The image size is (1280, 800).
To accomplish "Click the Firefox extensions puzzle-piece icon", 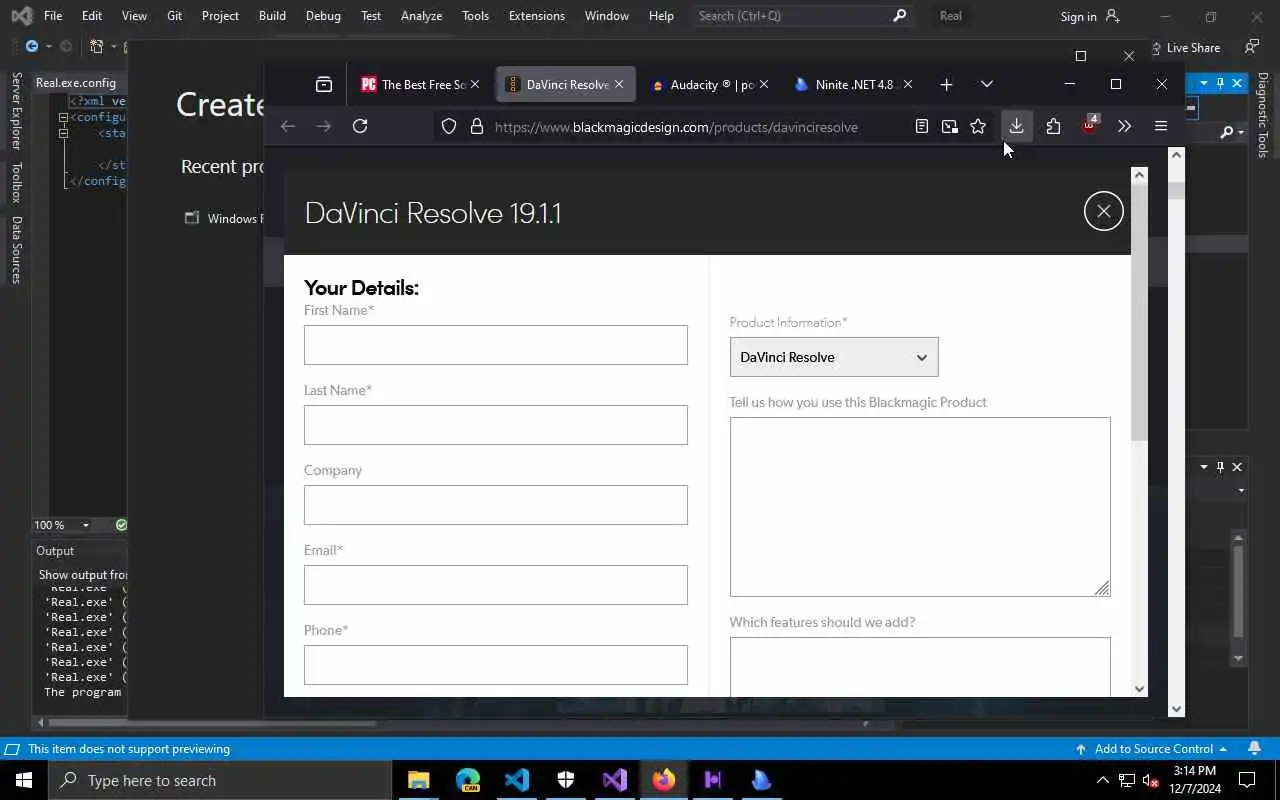I will point(1053,126).
